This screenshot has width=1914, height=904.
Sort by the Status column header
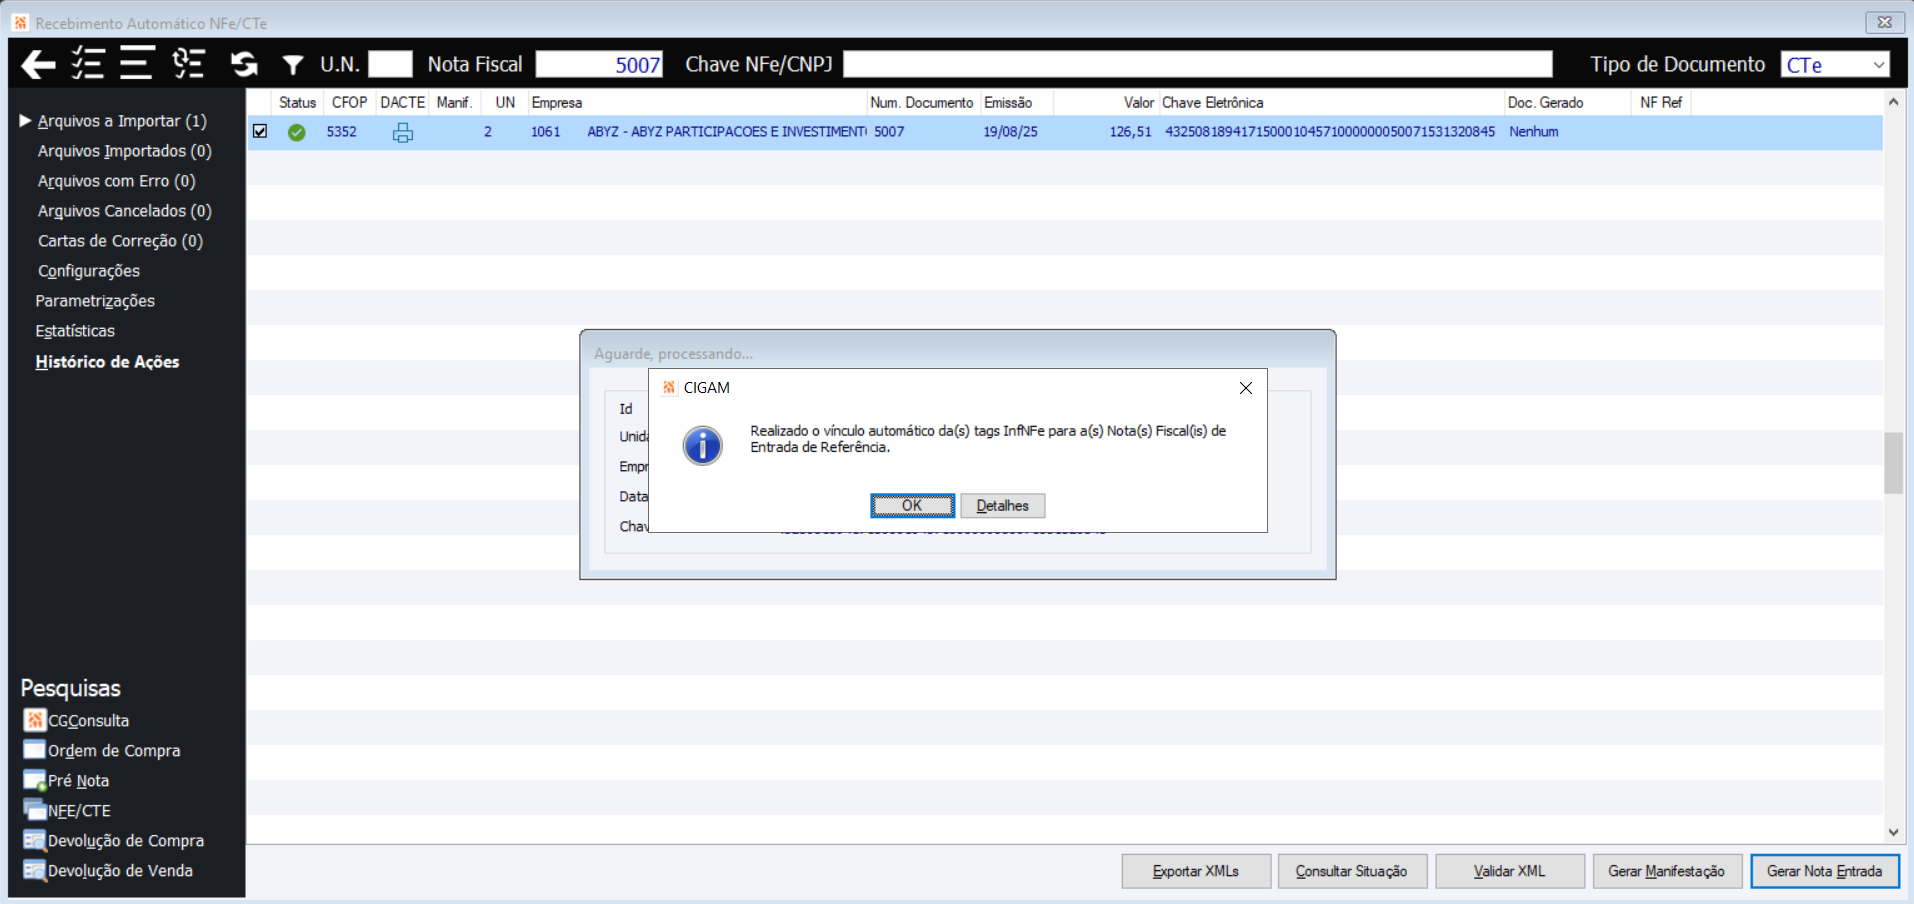tap(298, 102)
